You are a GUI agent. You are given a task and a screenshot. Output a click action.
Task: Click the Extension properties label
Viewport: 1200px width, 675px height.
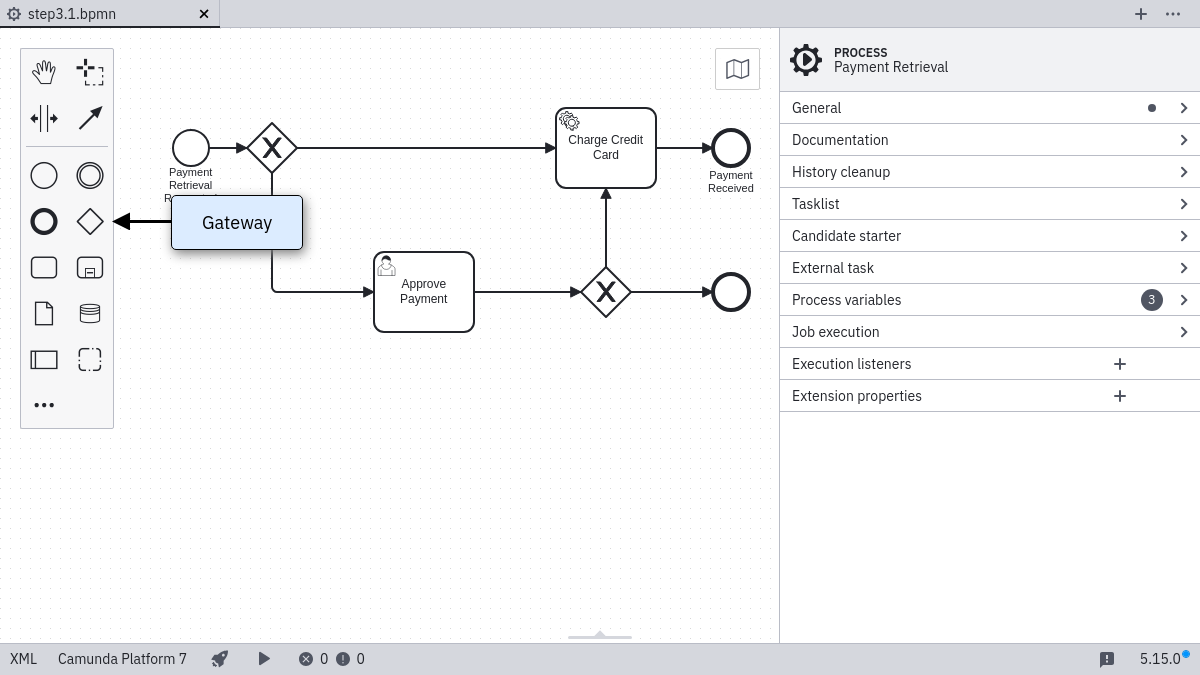tap(857, 396)
